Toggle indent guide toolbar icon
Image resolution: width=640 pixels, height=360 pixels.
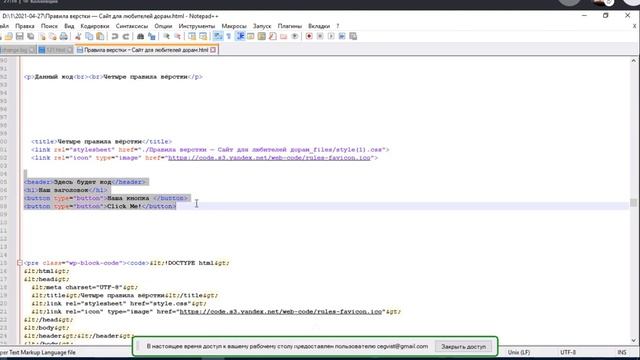(240, 36)
